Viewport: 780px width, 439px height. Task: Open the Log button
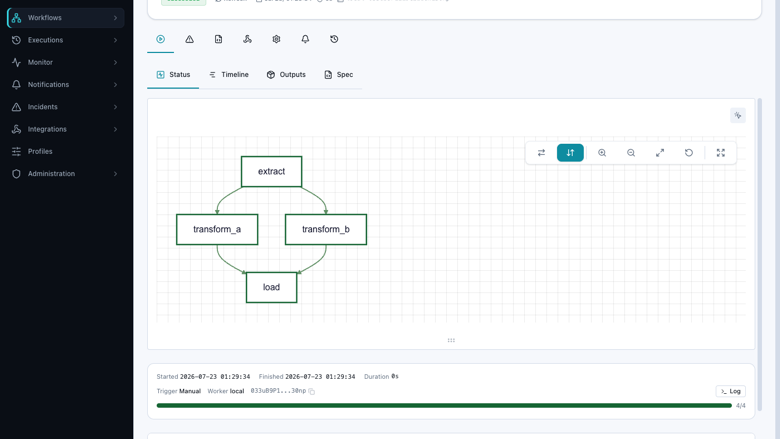pyautogui.click(x=731, y=391)
